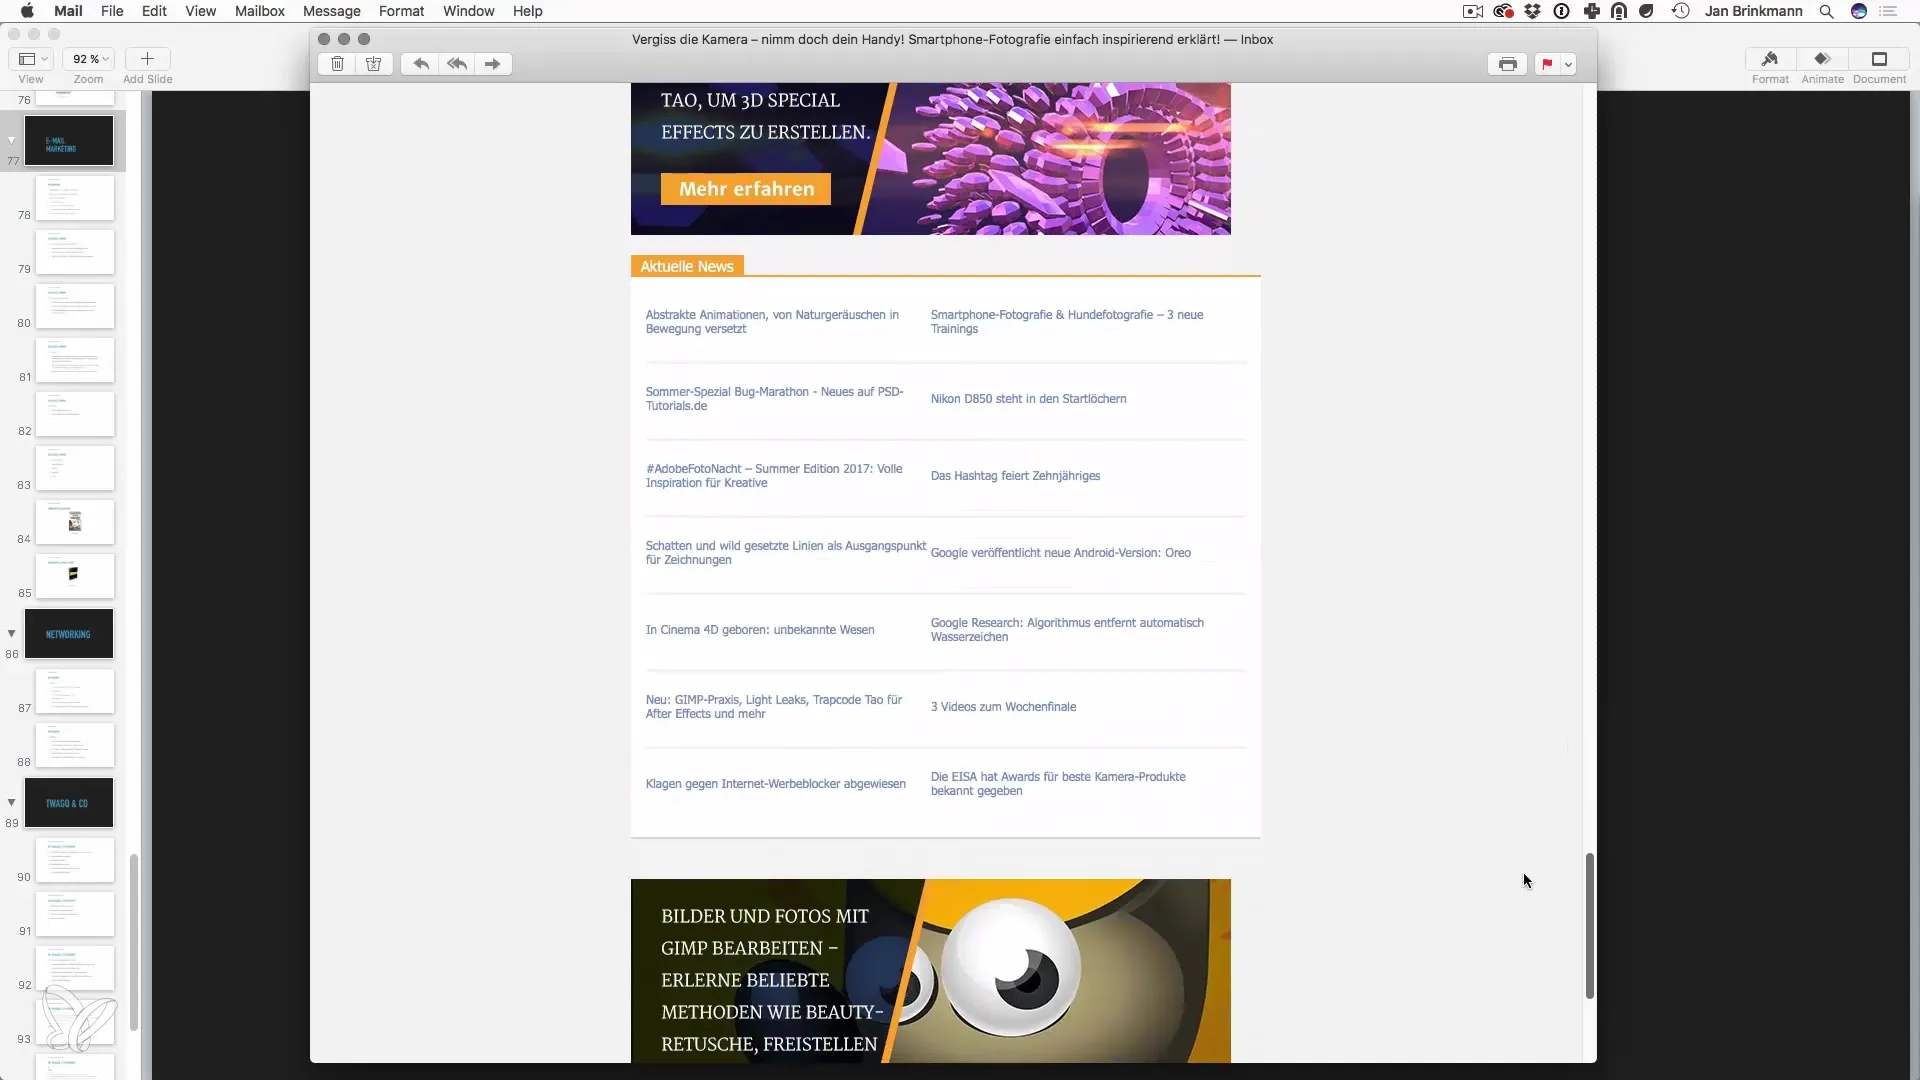Image resolution: width=1920 pixels, height=1080 pixels.
Task: Open Spotlight search in menu bar
Action: [1826, 11]
